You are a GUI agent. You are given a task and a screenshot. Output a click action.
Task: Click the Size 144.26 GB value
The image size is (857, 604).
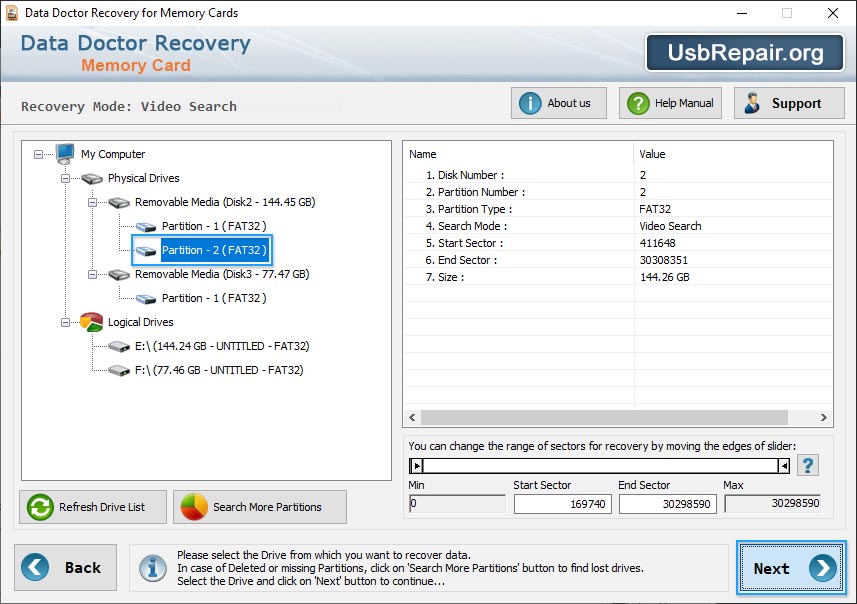click(x=665, y=277)
